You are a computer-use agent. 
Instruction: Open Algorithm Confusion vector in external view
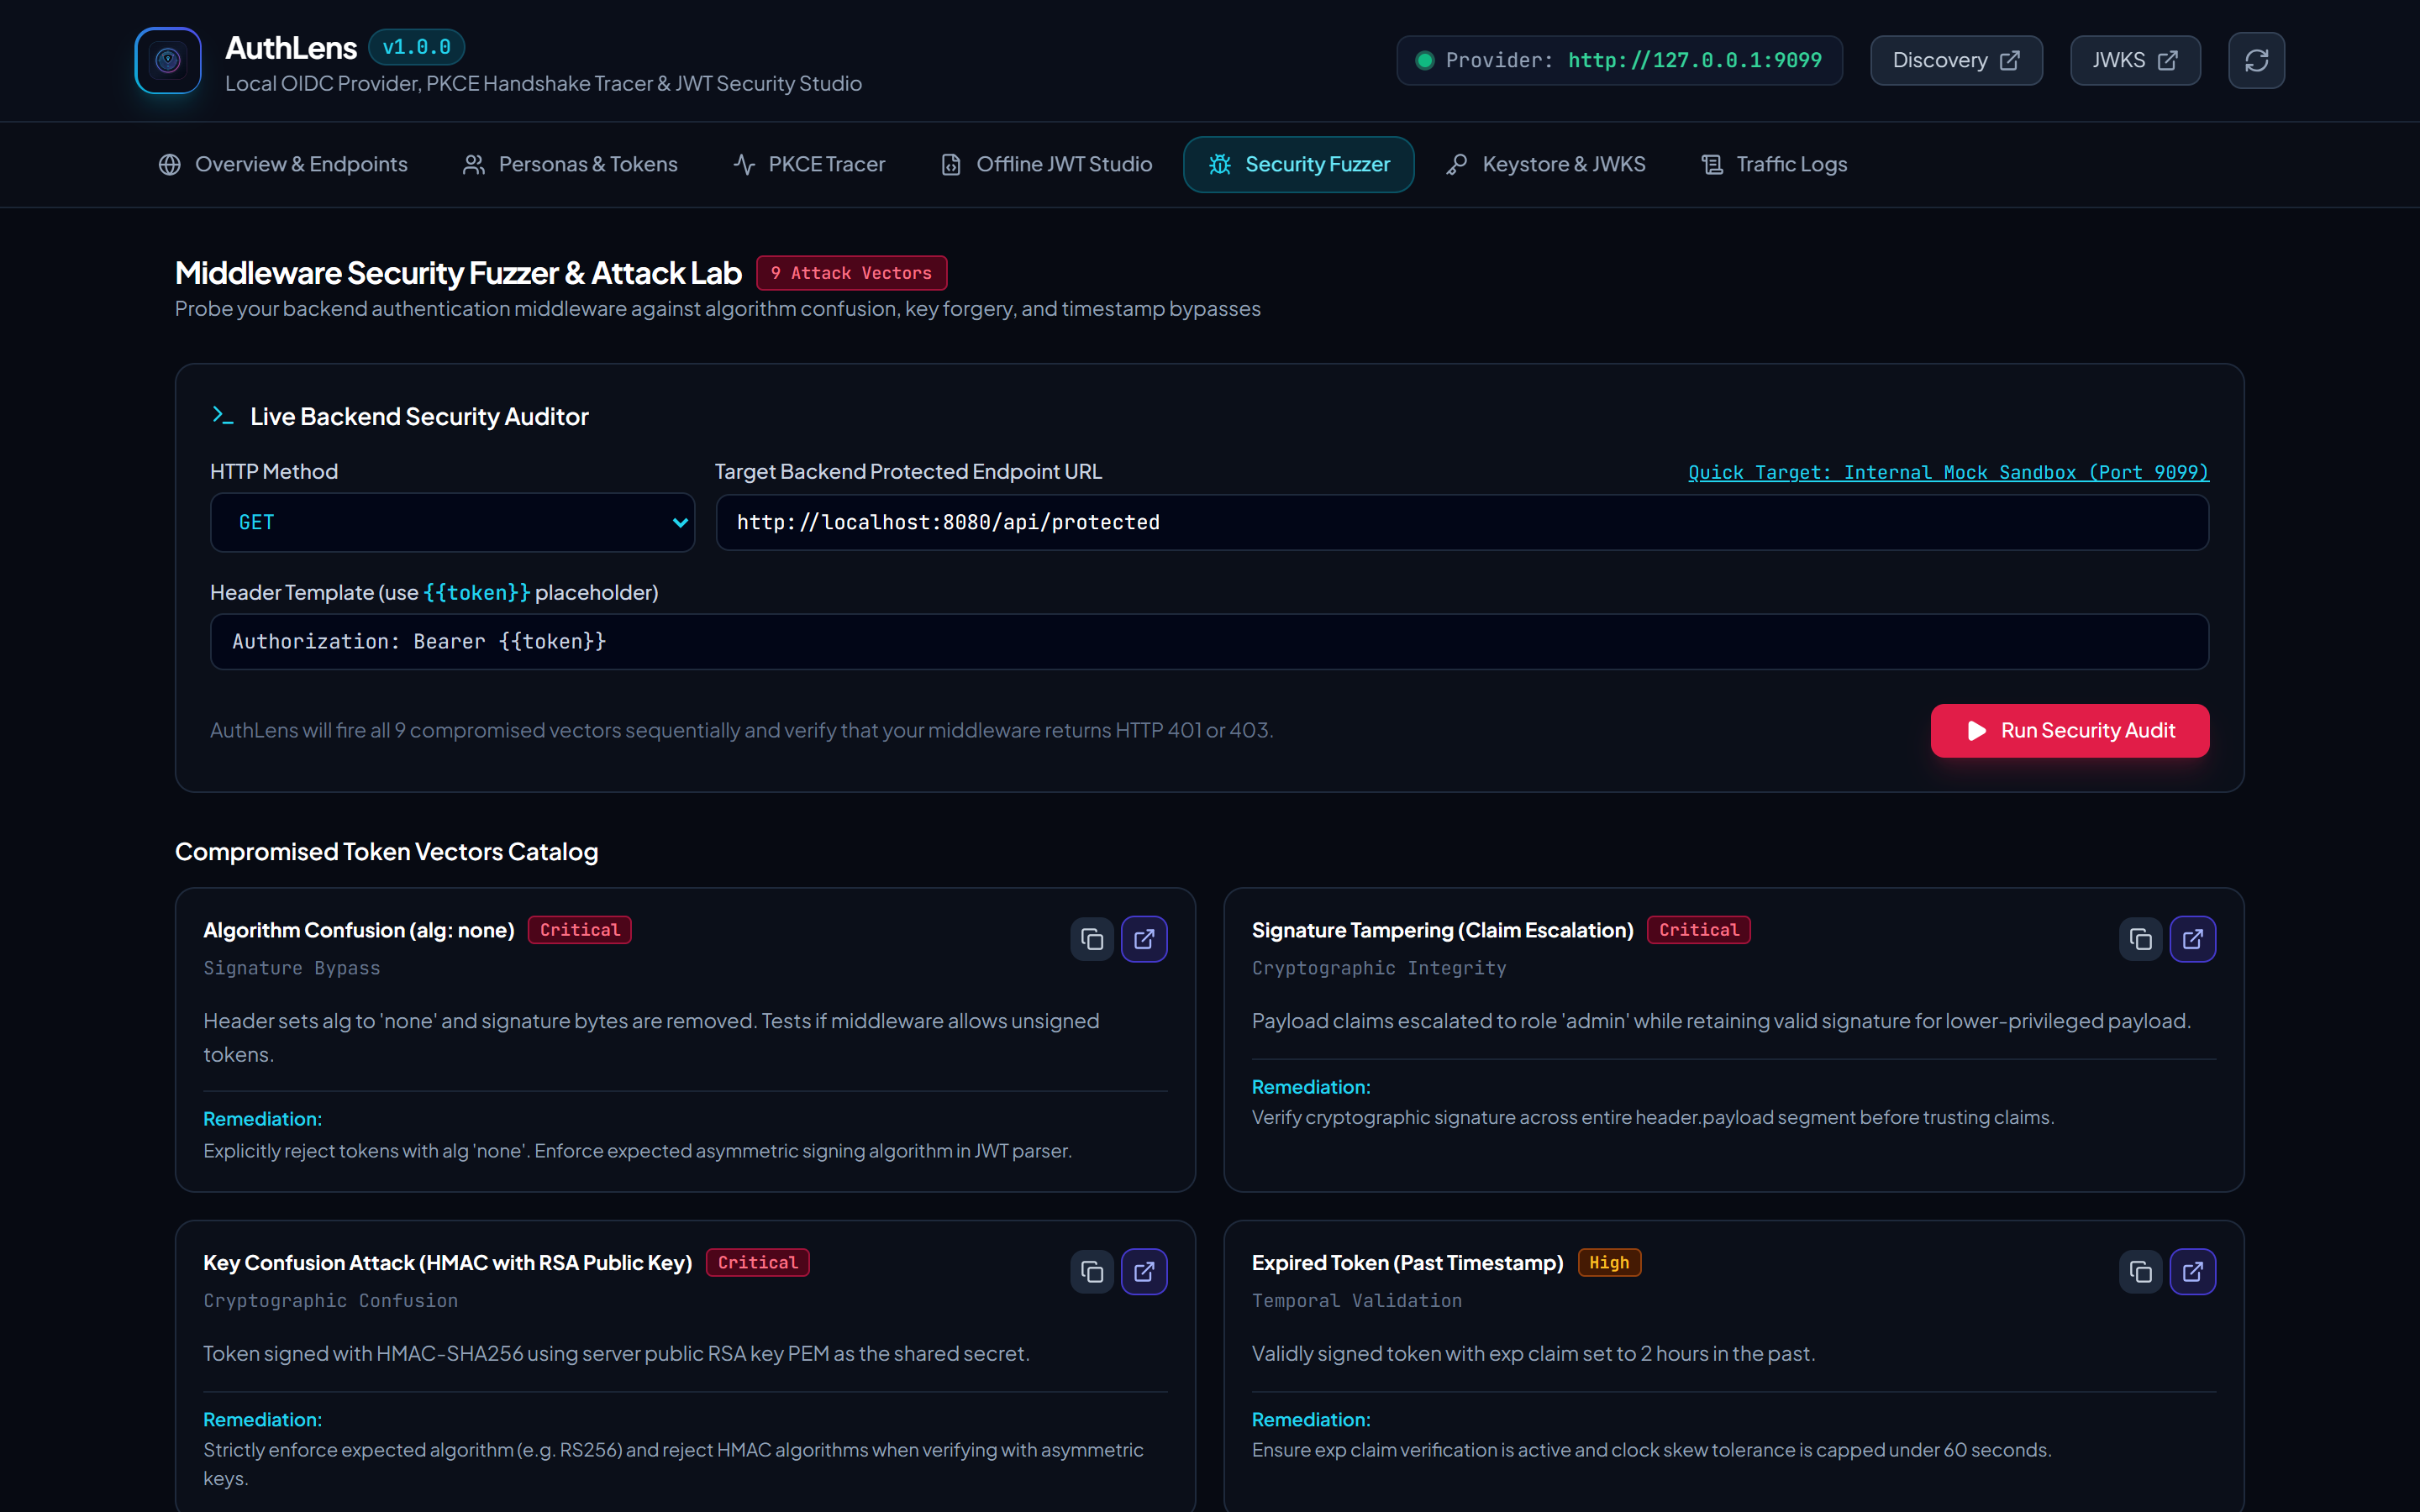point(1144,939)
